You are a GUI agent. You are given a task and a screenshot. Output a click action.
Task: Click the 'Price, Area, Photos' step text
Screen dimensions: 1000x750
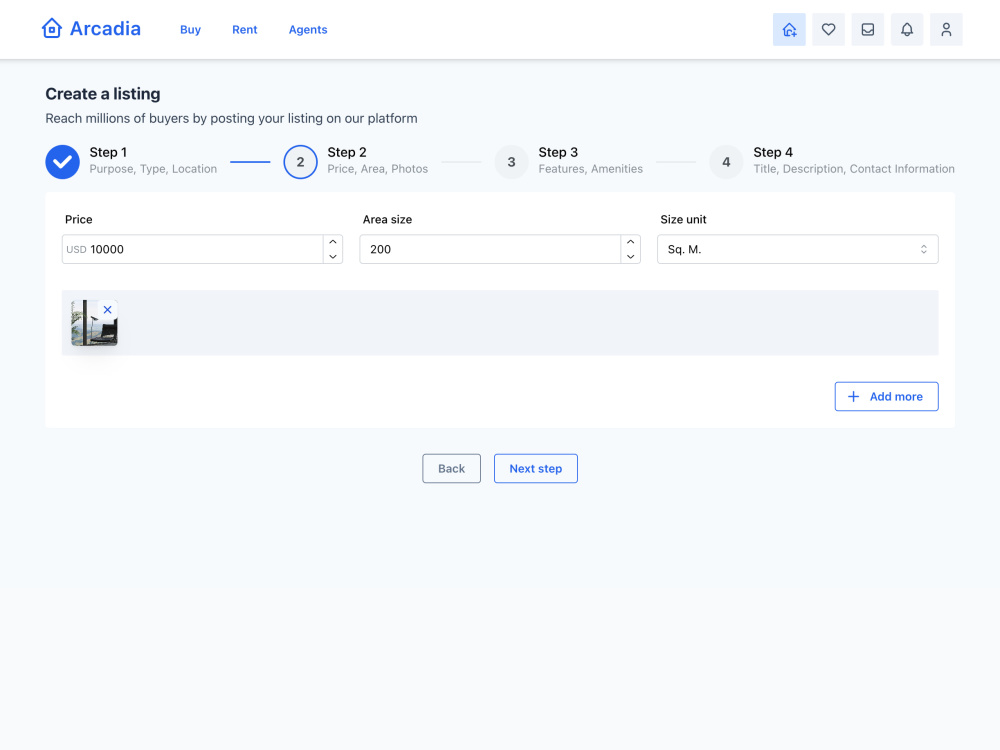point(378,169)
